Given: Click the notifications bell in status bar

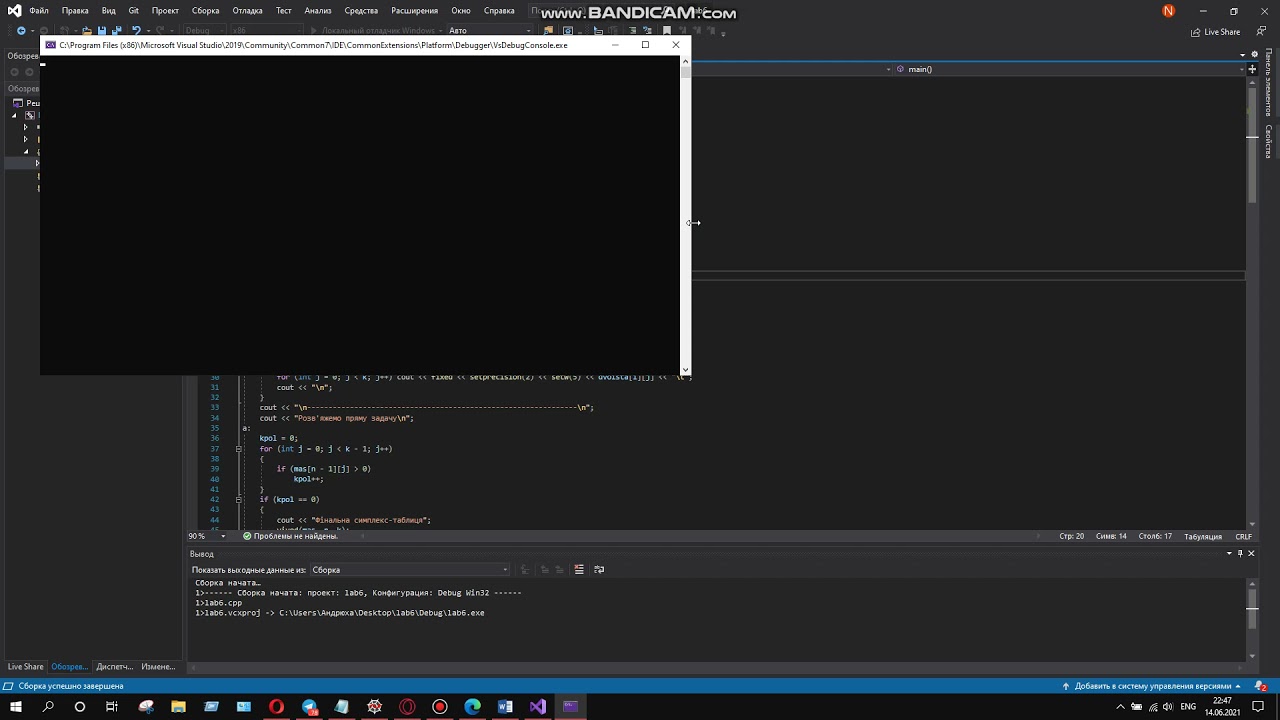Looking at the screenshot, I should pyautogui.click(x=1258, y=687).
